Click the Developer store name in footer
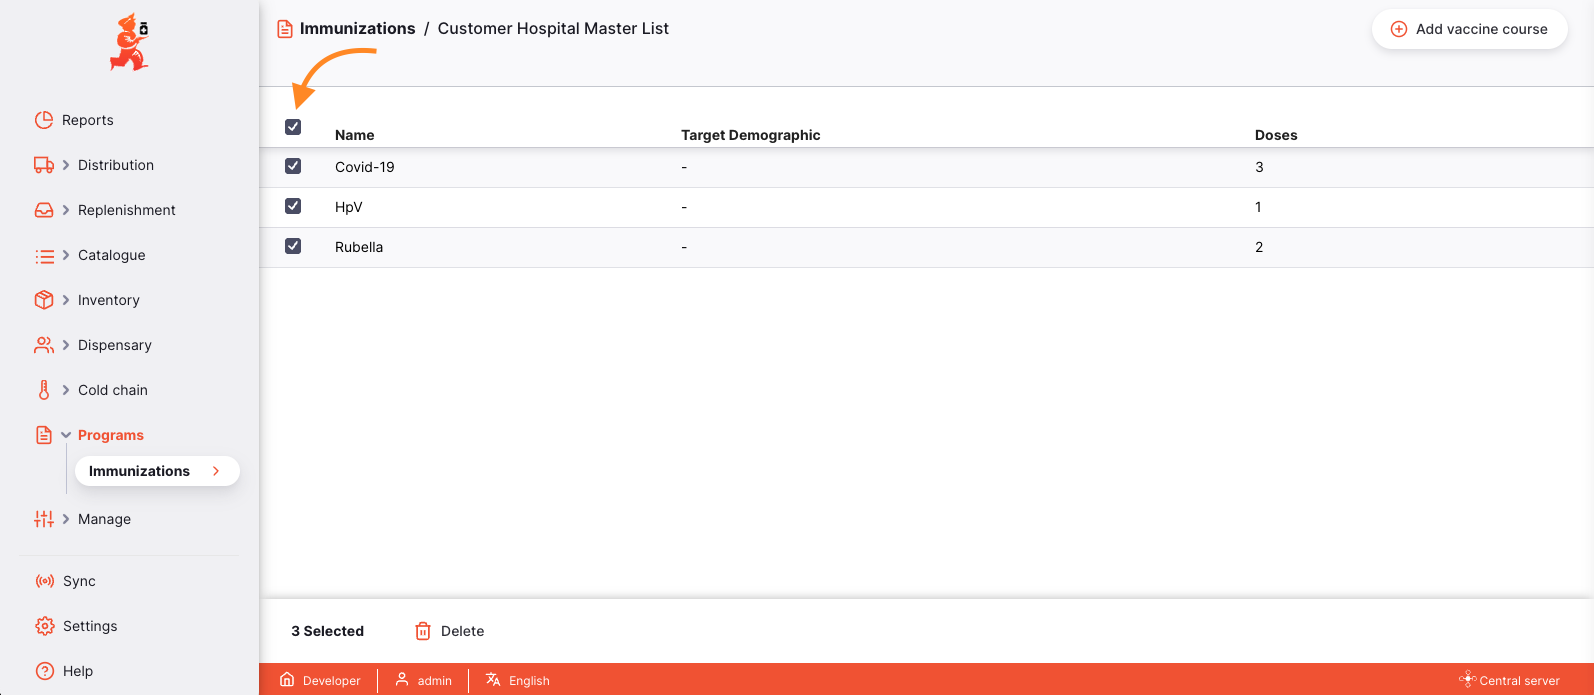1594x695 pixels. pos(332,681)
